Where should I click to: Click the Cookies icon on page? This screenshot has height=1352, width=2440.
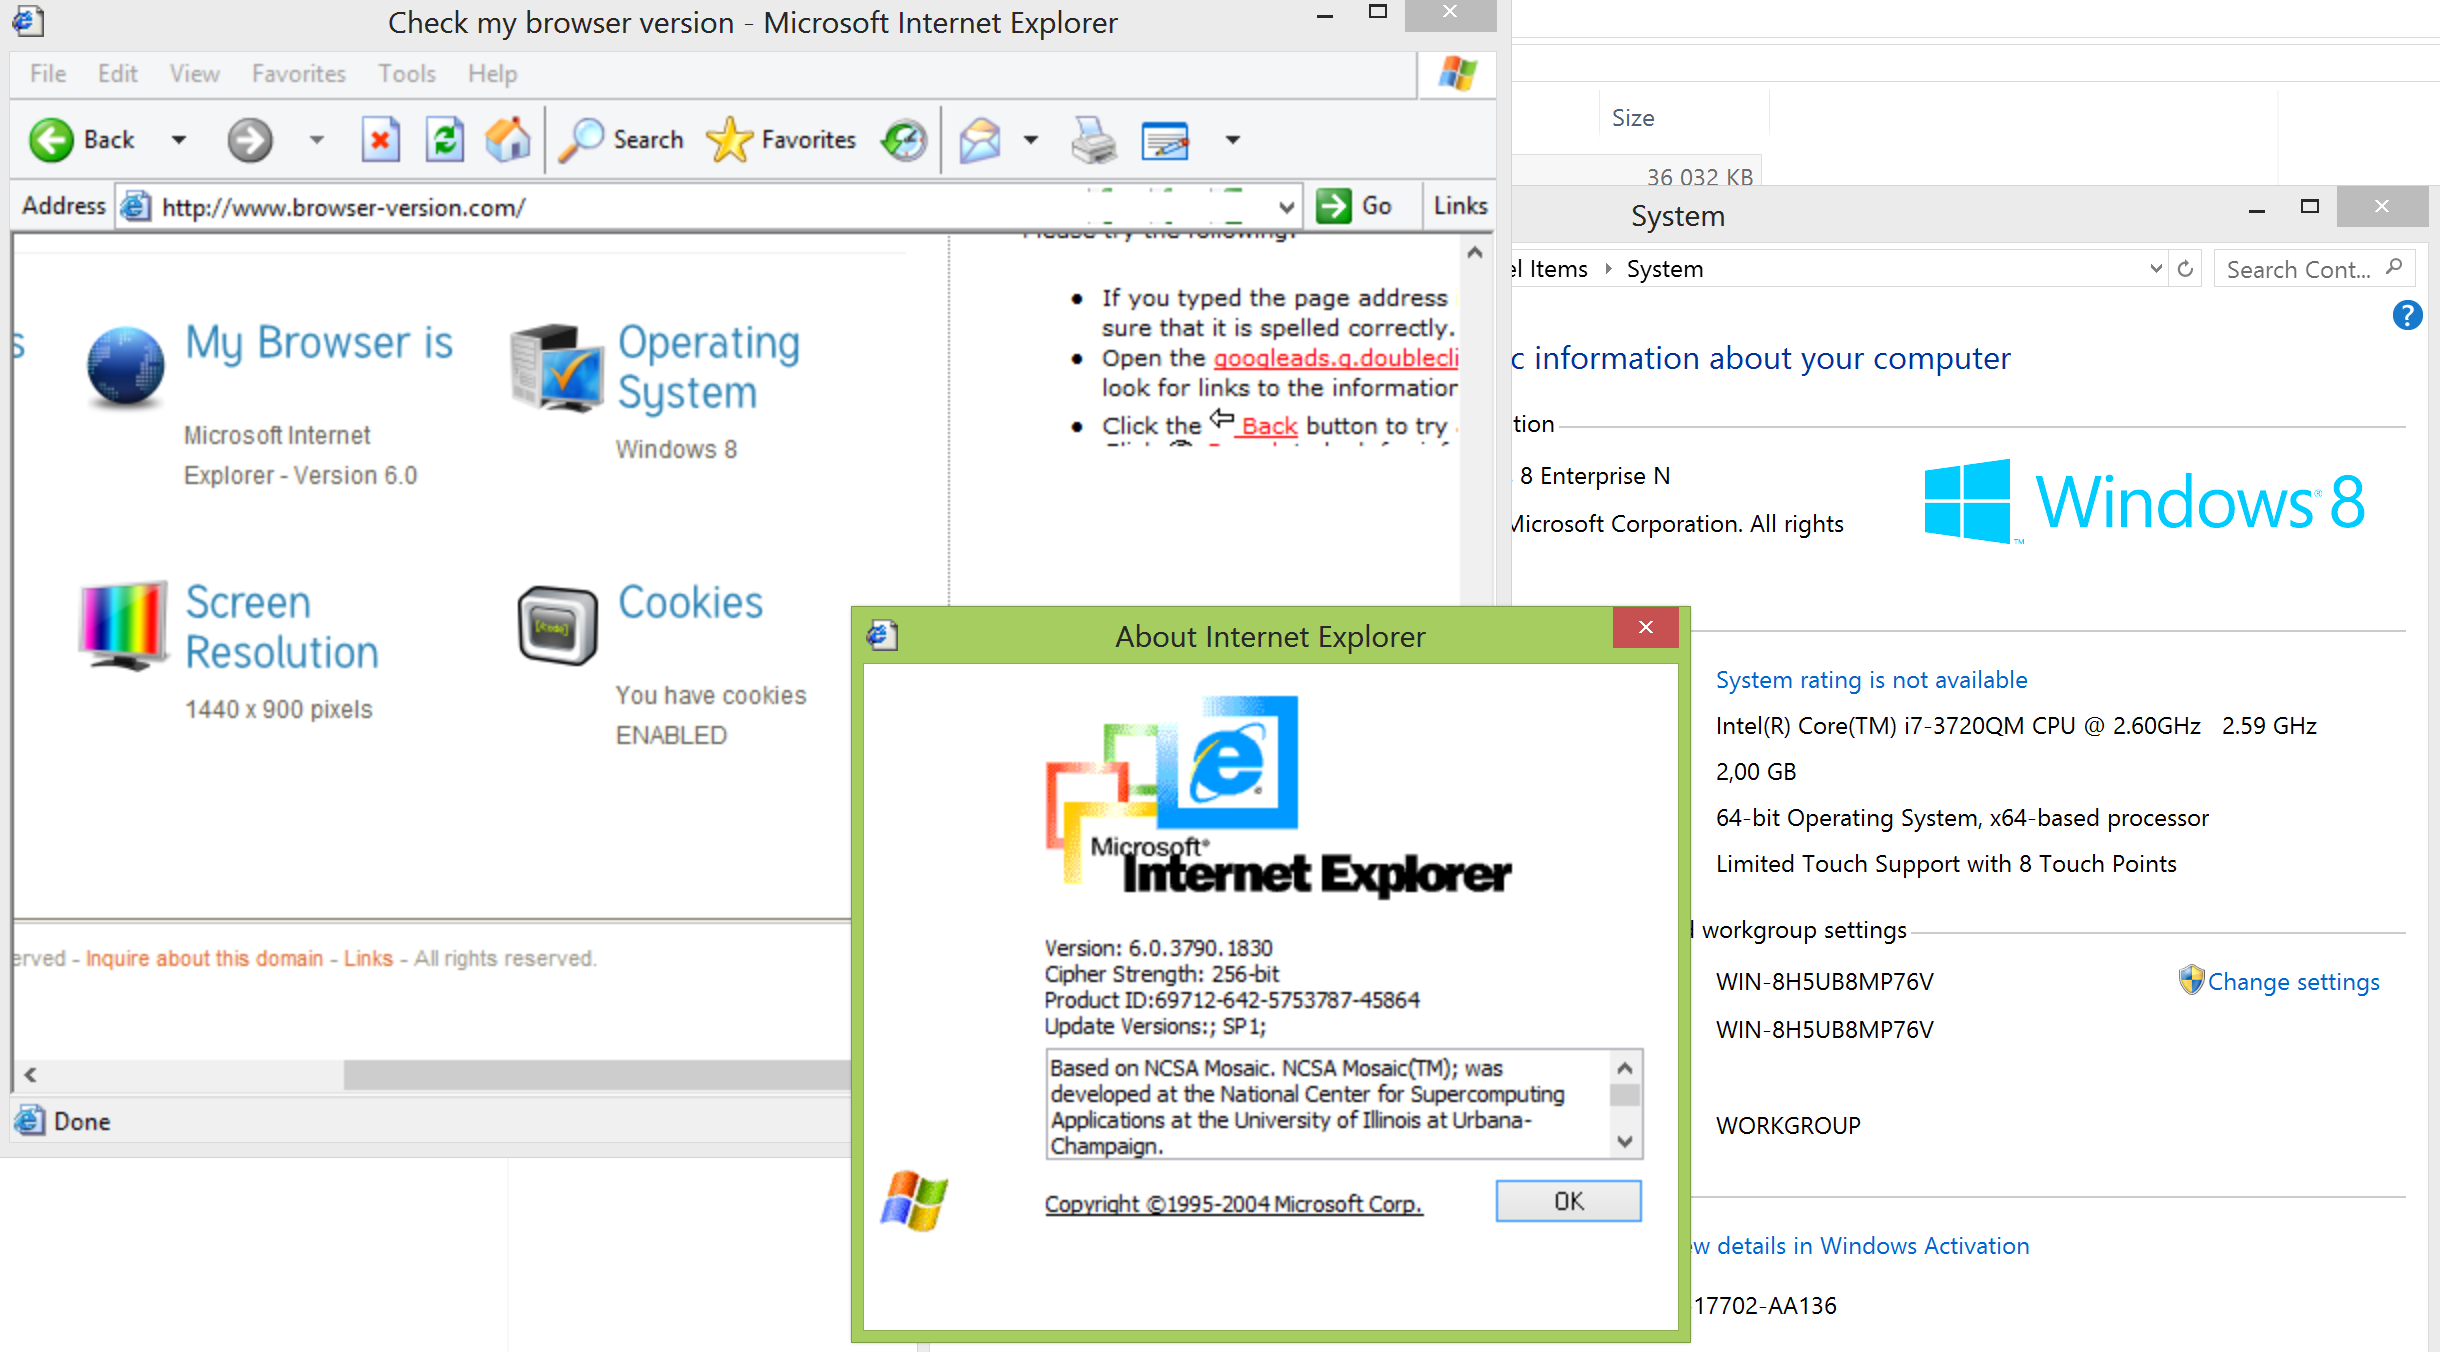[557, 626]
